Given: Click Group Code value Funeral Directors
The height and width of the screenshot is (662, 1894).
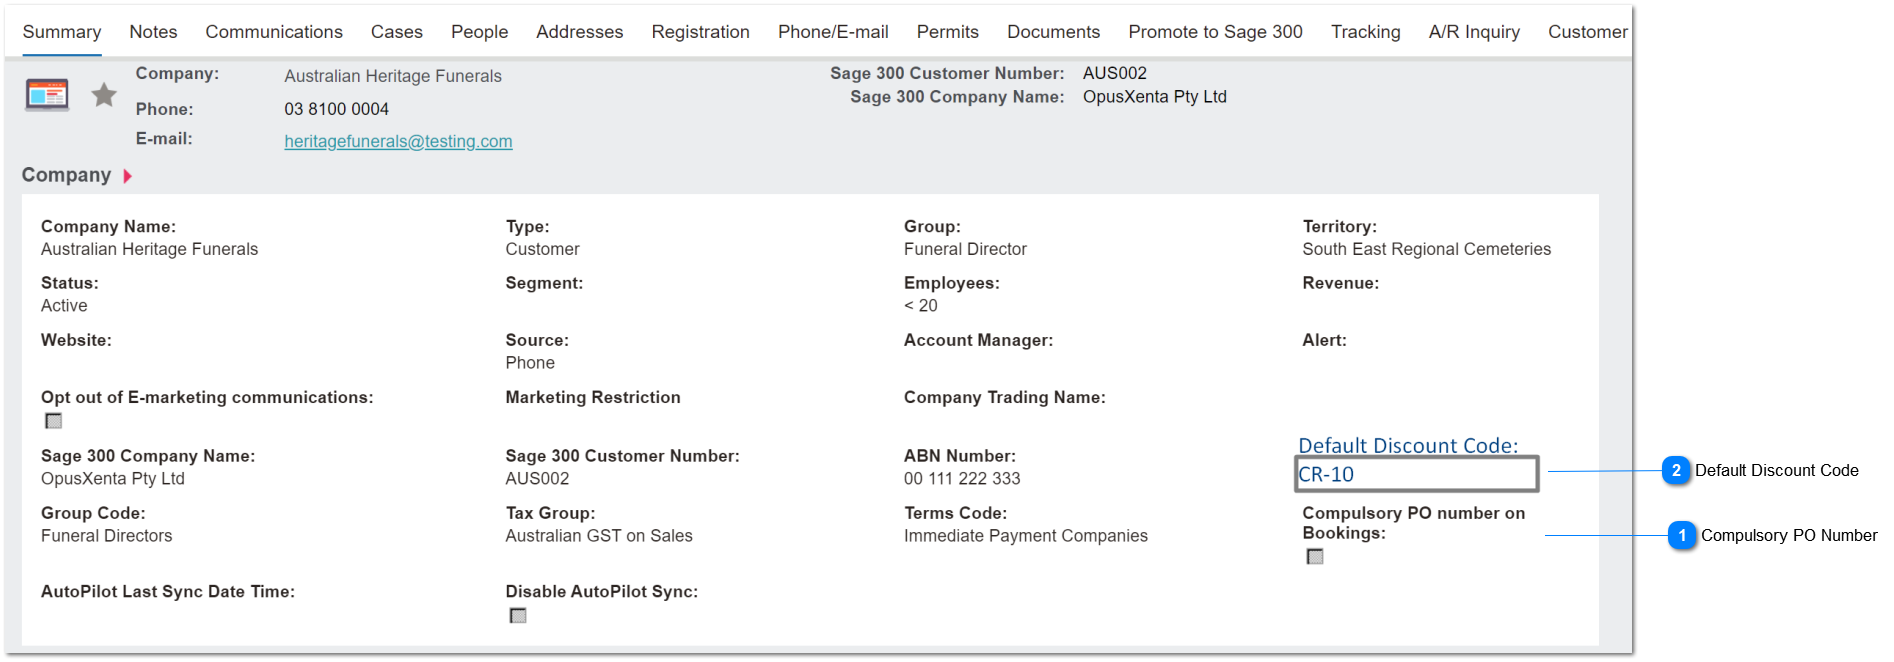Looking at the screenshot, I should pyautogui.click(x=106, y=536).
